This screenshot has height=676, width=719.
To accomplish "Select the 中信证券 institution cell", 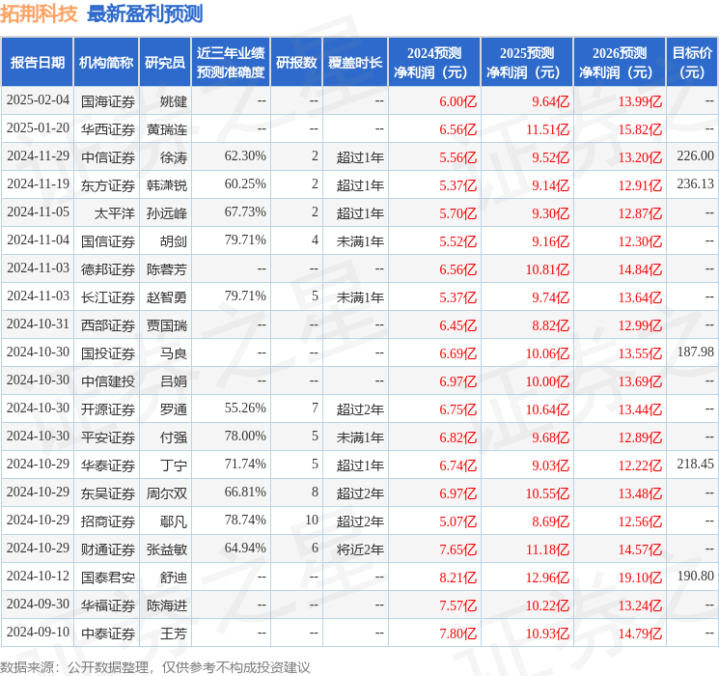I will point(108,157).
